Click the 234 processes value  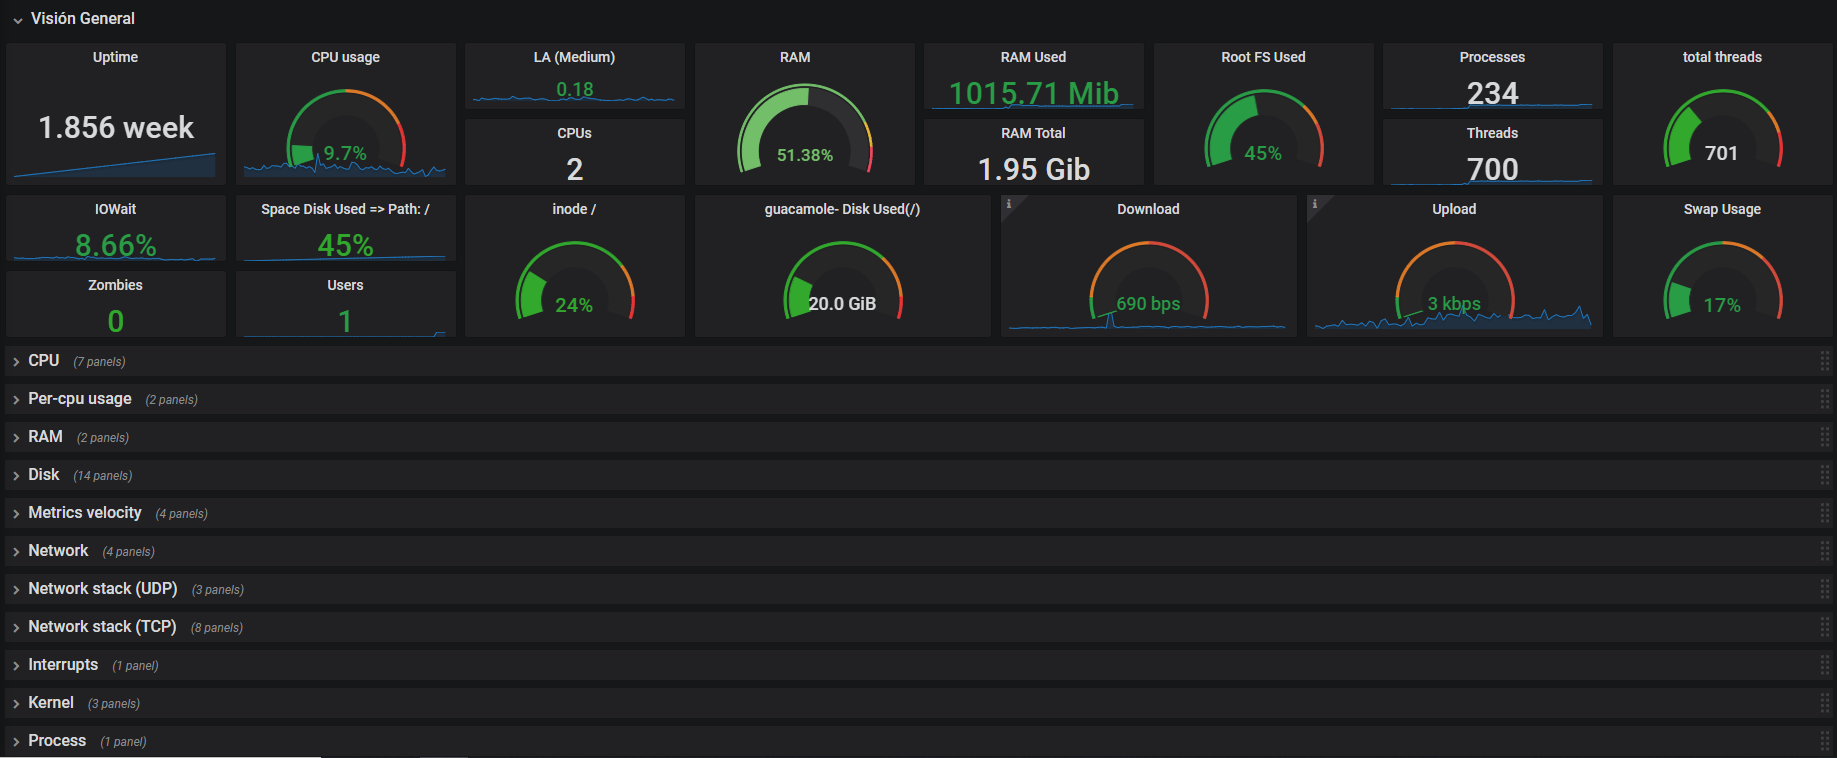click(x=1492, y=93)
